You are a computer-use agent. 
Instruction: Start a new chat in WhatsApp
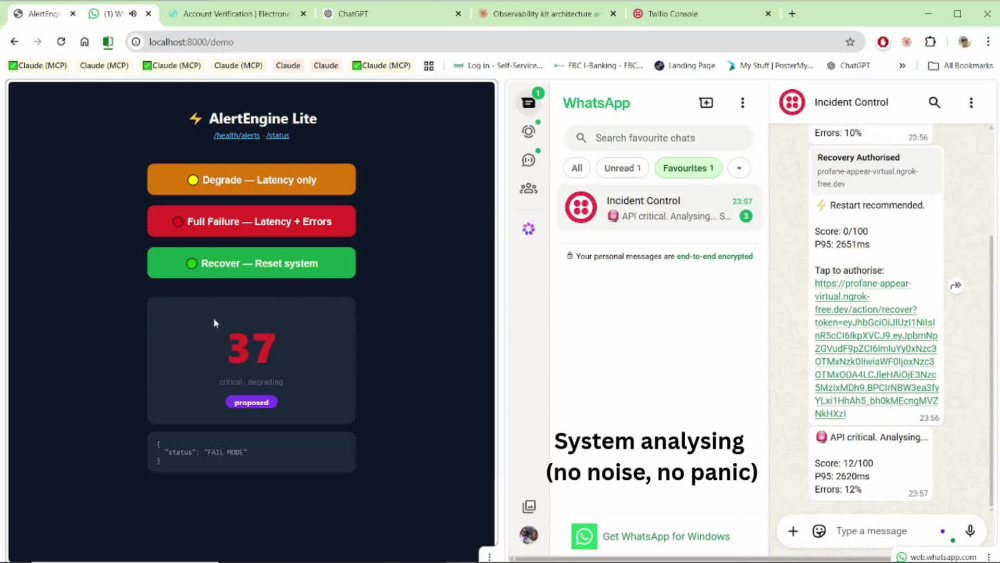(706, 103)
